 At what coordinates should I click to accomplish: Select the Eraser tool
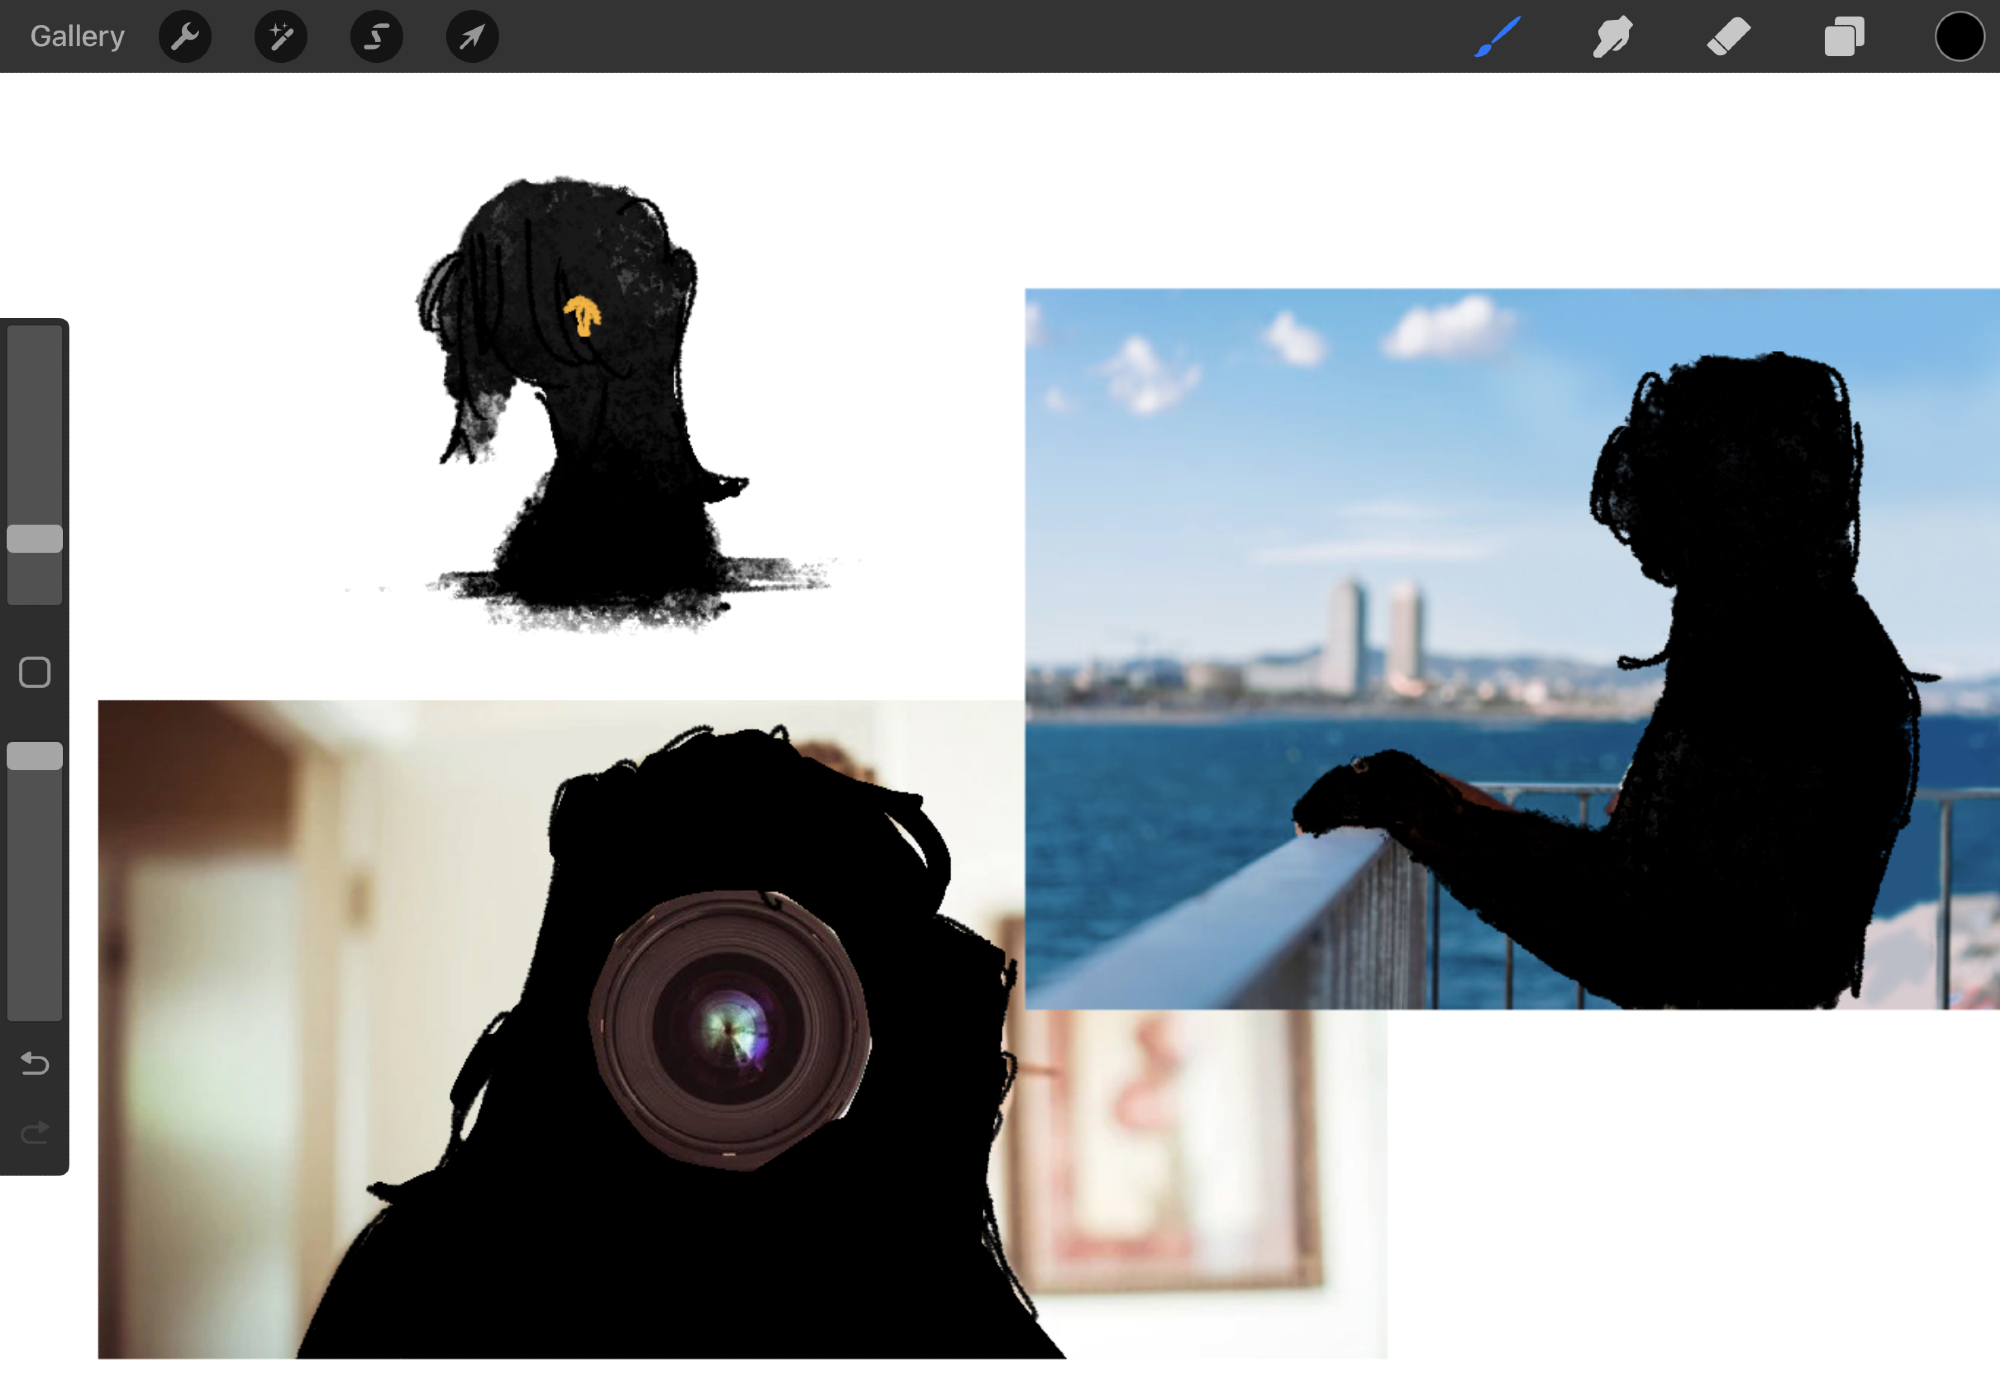[1728, 37]
